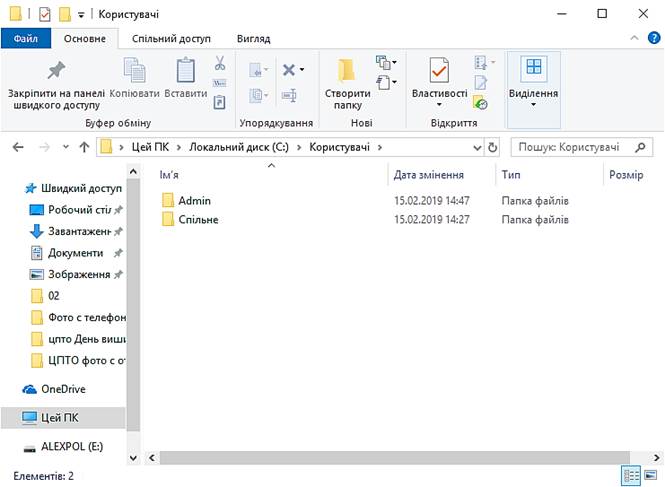Open the Спільний доступ ribbon tab
This screenshot has height=487, width=665.
(171, 39)
